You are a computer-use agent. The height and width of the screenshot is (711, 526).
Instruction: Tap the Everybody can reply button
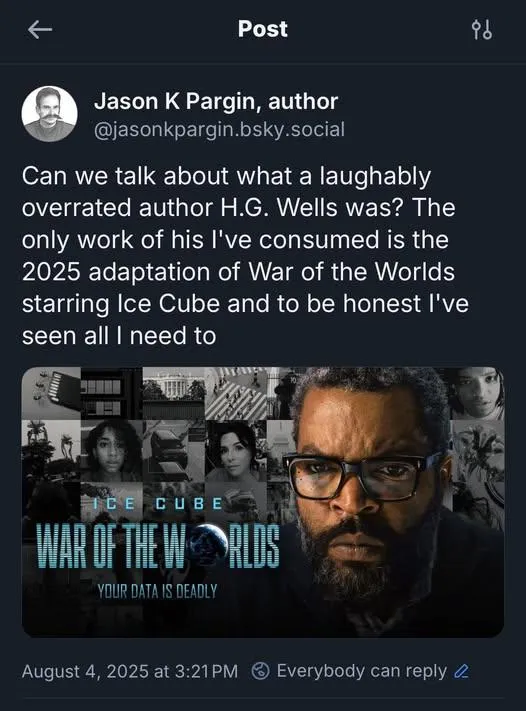(x=360, y=671)
